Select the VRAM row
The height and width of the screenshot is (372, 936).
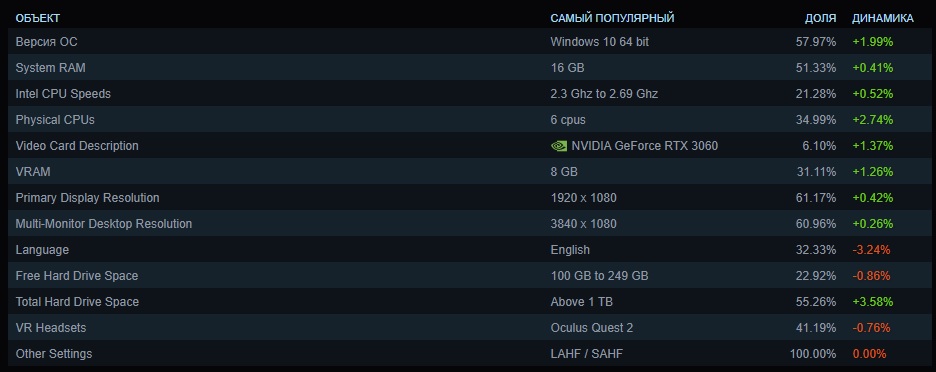tap(468, 172)
